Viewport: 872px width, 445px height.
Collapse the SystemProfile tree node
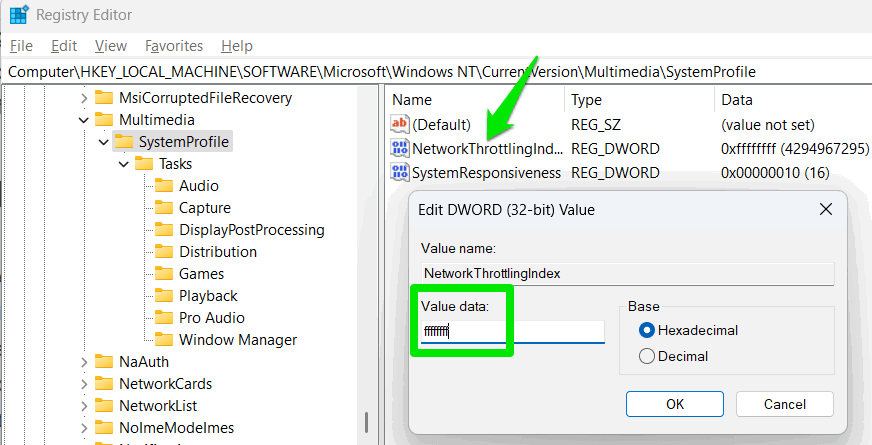(103, 142)
